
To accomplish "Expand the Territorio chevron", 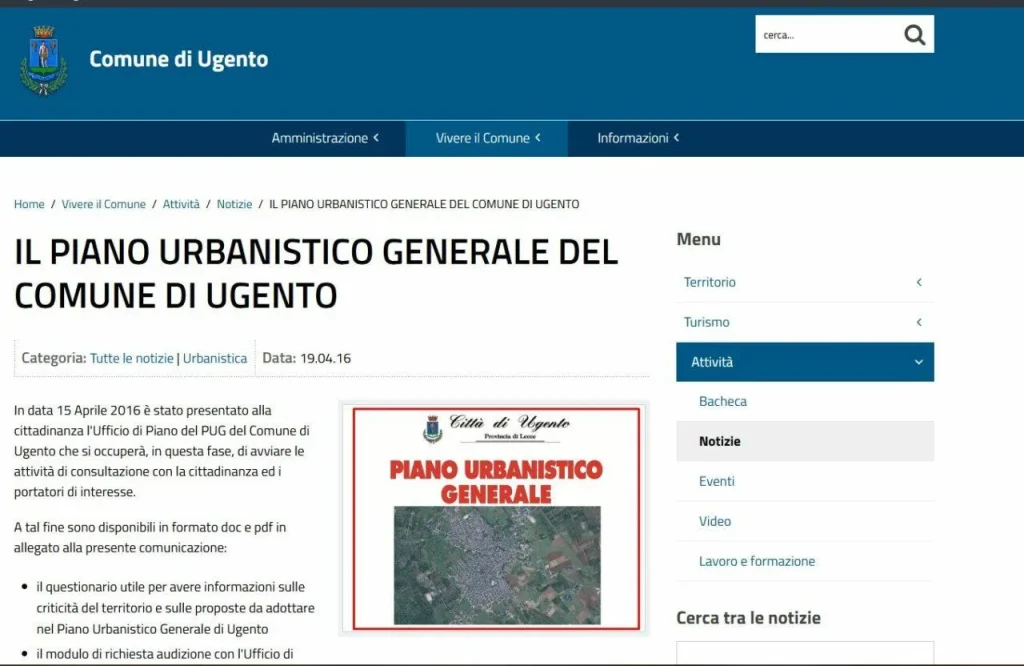I will (919, 282).
